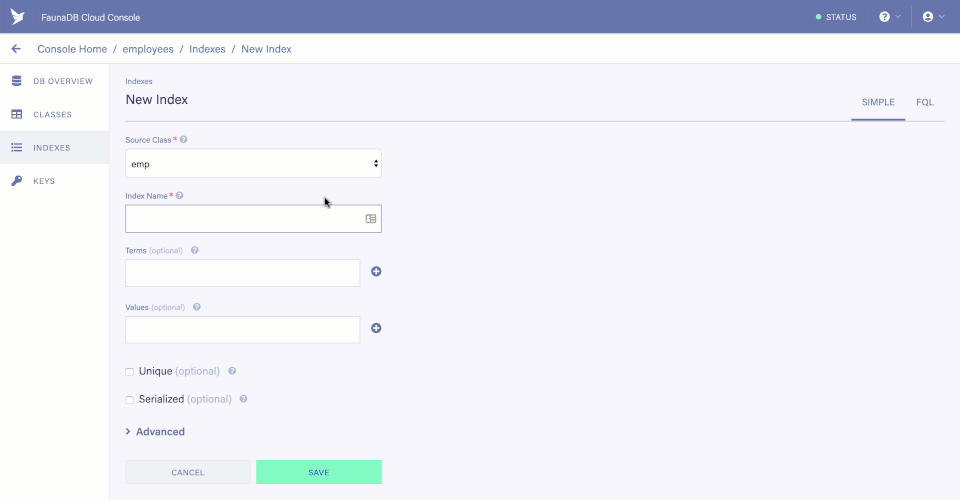This screenshot has height=500, width=960.
Task: Switch to the FQL tab
Action: click(924, 102)
